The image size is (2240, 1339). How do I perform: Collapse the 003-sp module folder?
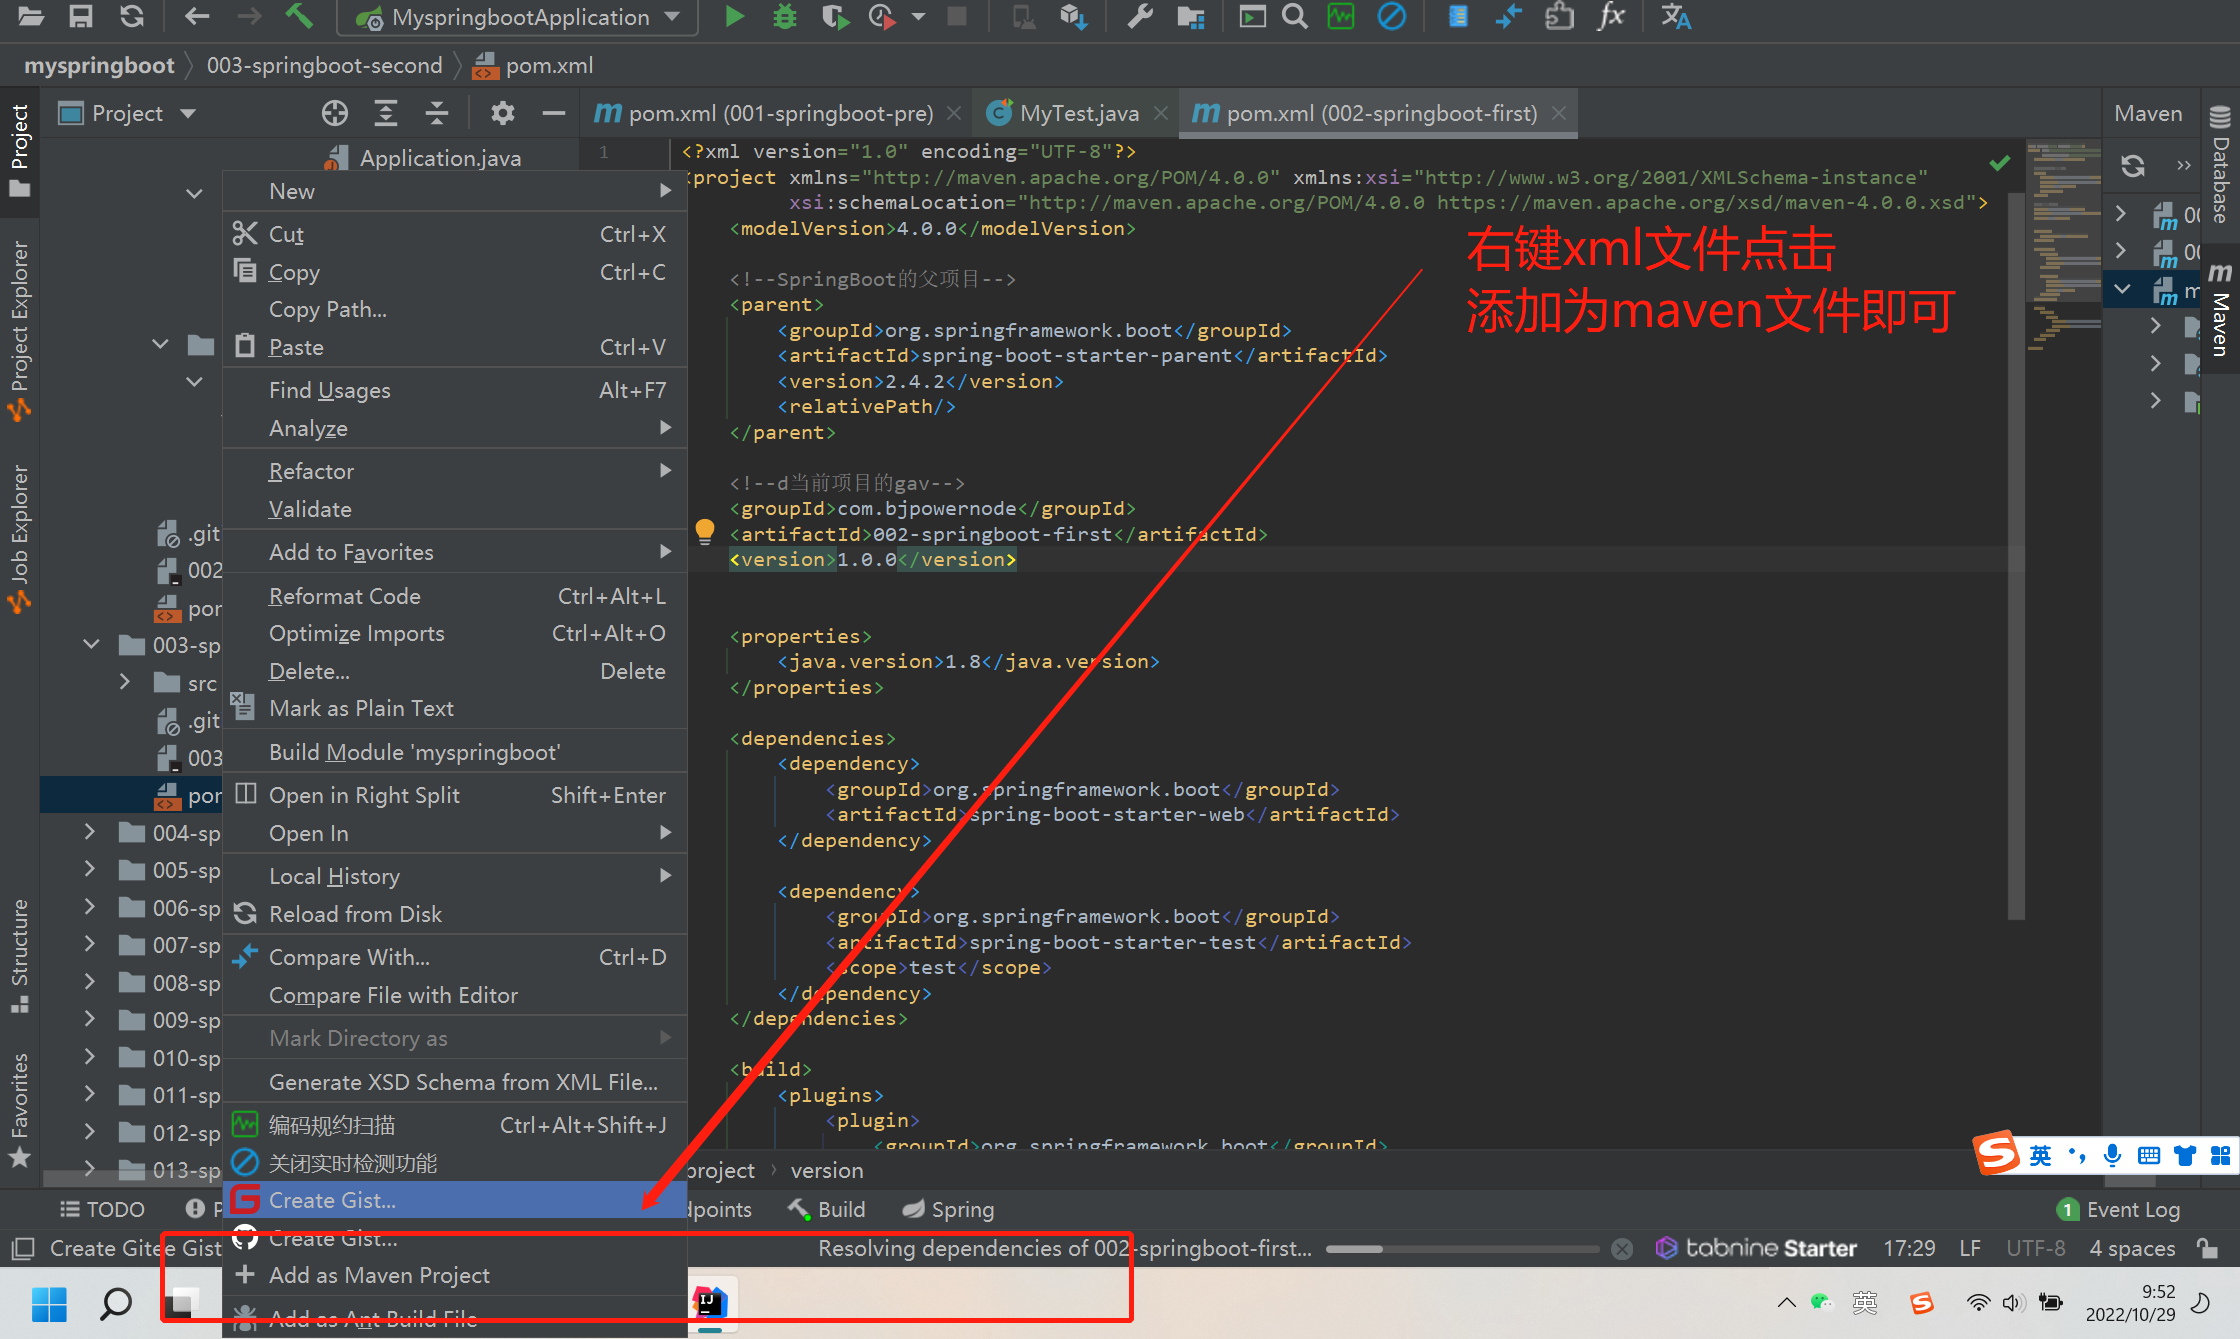(91, 645)
